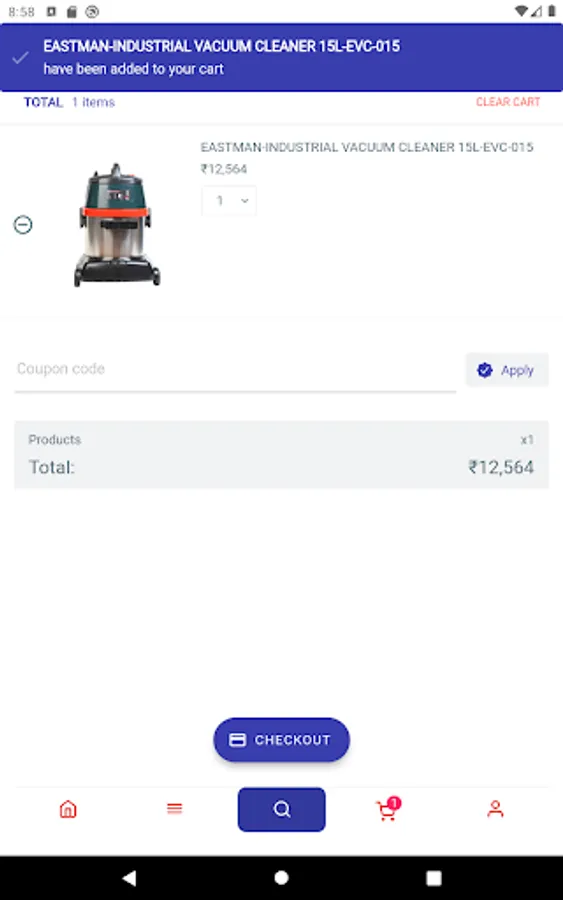Expand the quantity dropdown showing 1
The image size is (563, 900).
click(229, 200)
